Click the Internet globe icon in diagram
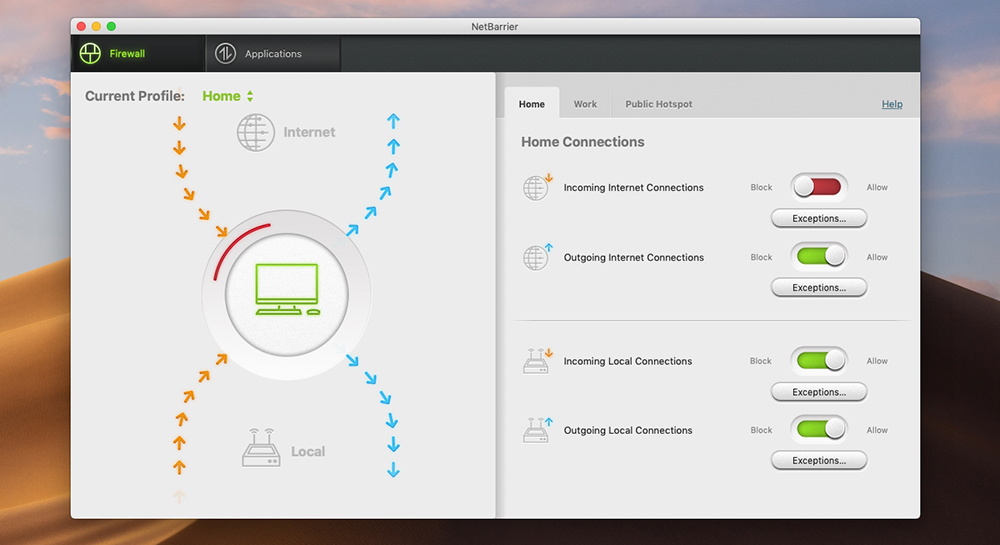The height and width of the screenshot is (545, 1000). point(256,132)
